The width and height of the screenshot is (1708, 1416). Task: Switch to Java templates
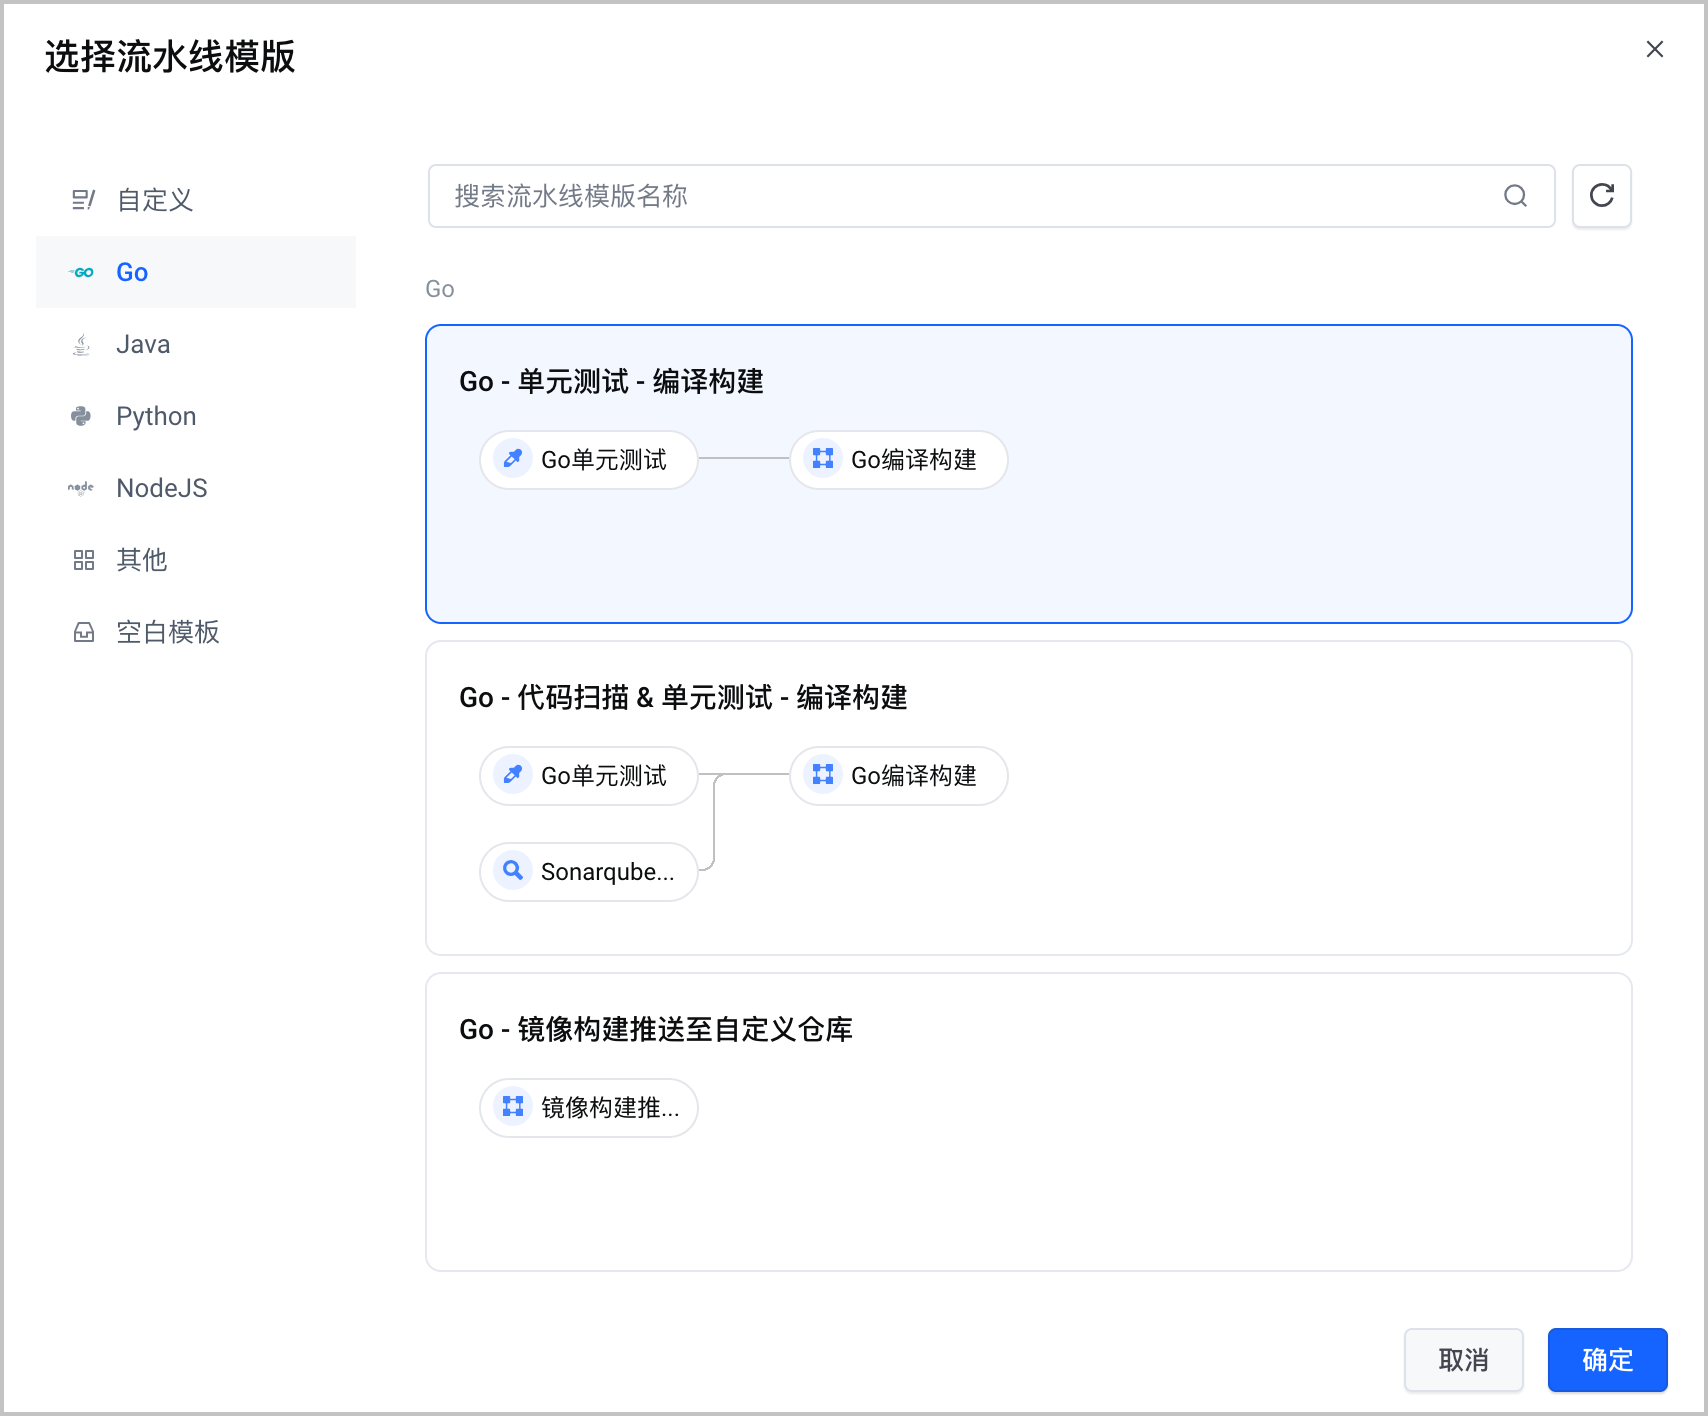click(x=196, y=344)
